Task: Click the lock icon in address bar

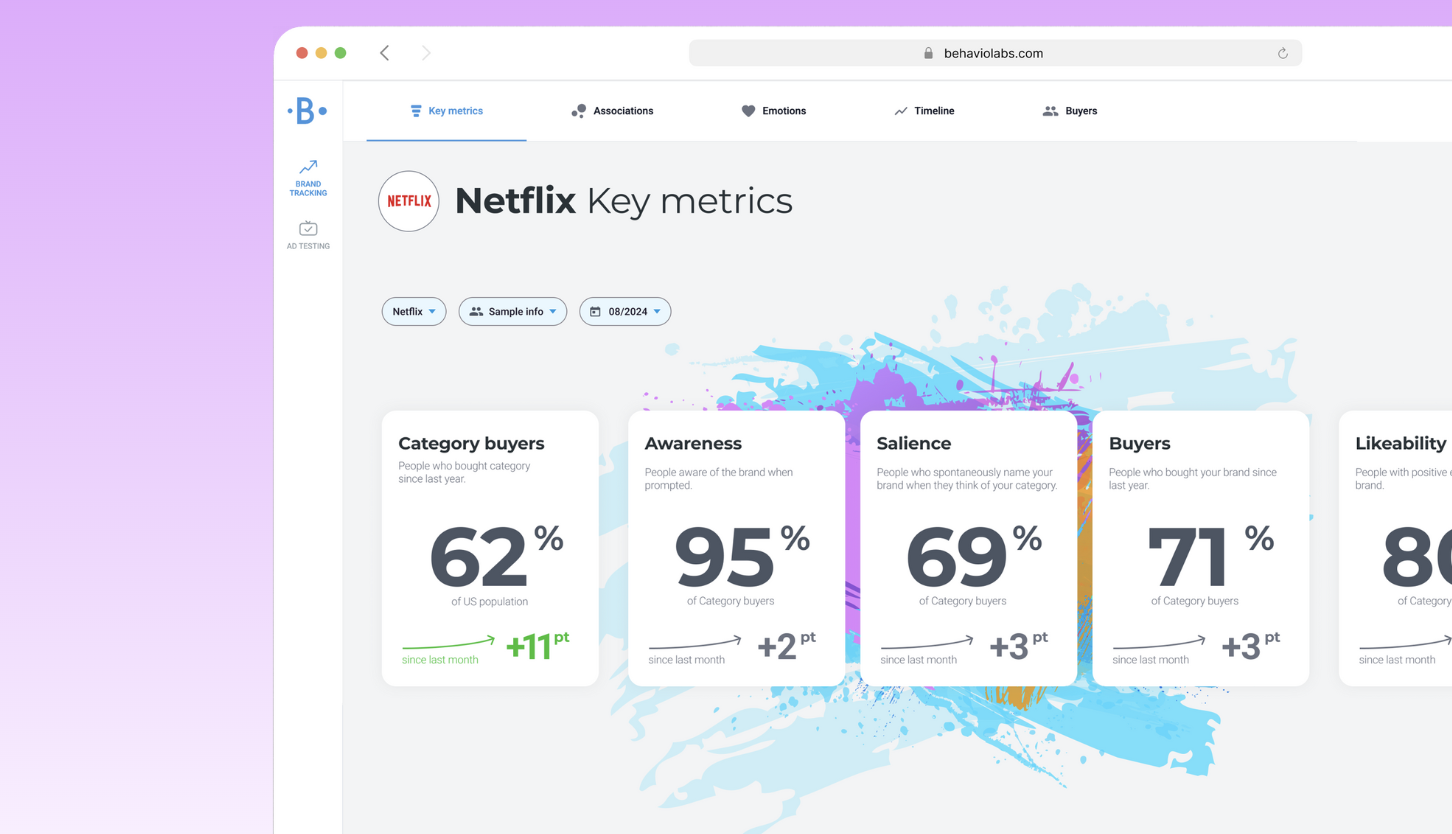Action: [928, 53]
